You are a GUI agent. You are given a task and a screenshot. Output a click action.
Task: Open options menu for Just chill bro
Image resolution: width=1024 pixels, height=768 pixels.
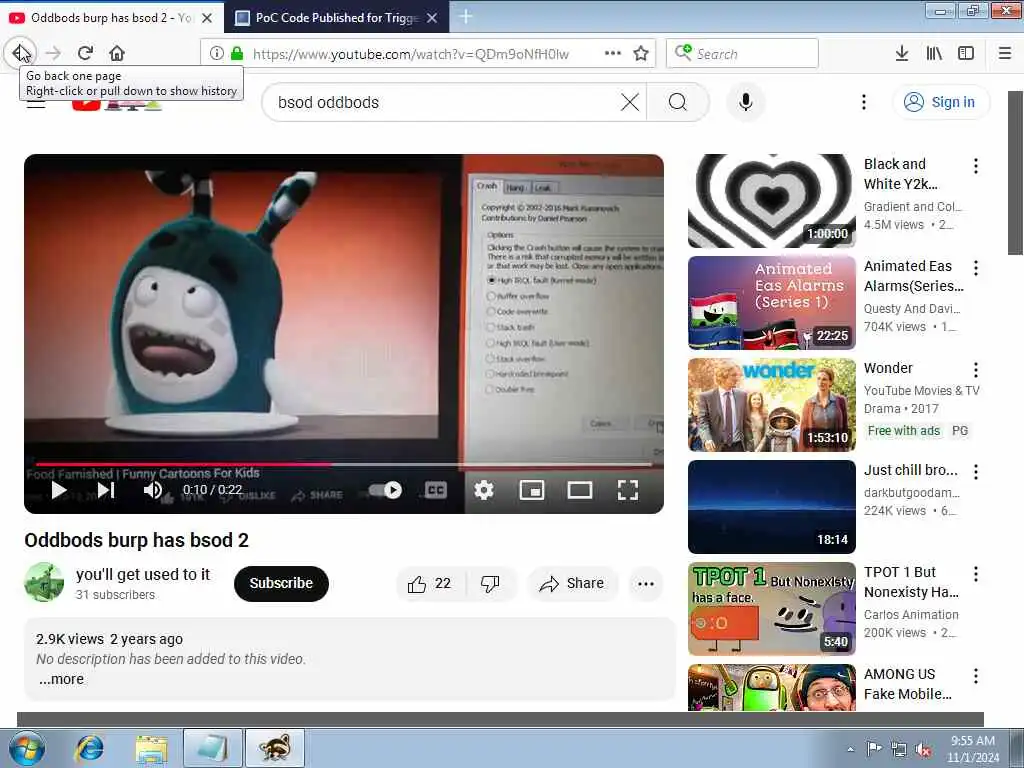tap(976, 472)
